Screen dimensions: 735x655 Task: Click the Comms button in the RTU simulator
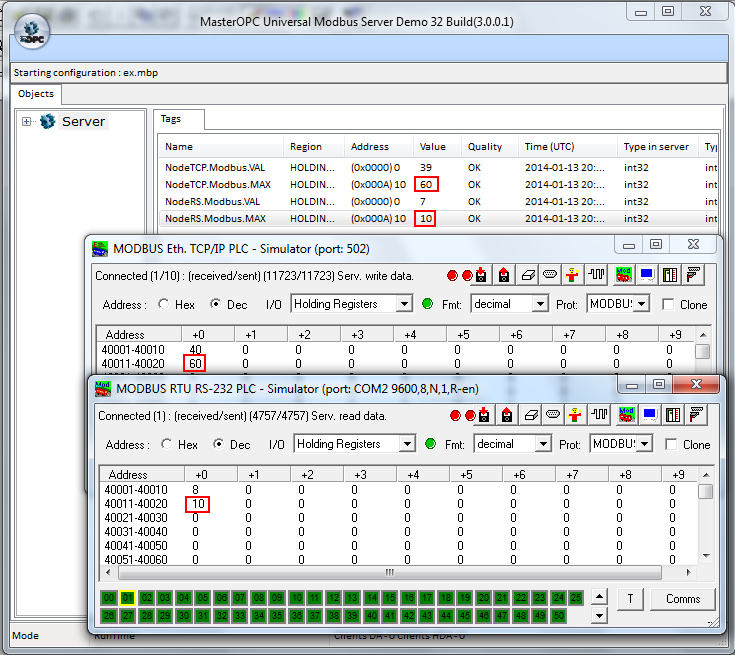(x=683, y=599)
